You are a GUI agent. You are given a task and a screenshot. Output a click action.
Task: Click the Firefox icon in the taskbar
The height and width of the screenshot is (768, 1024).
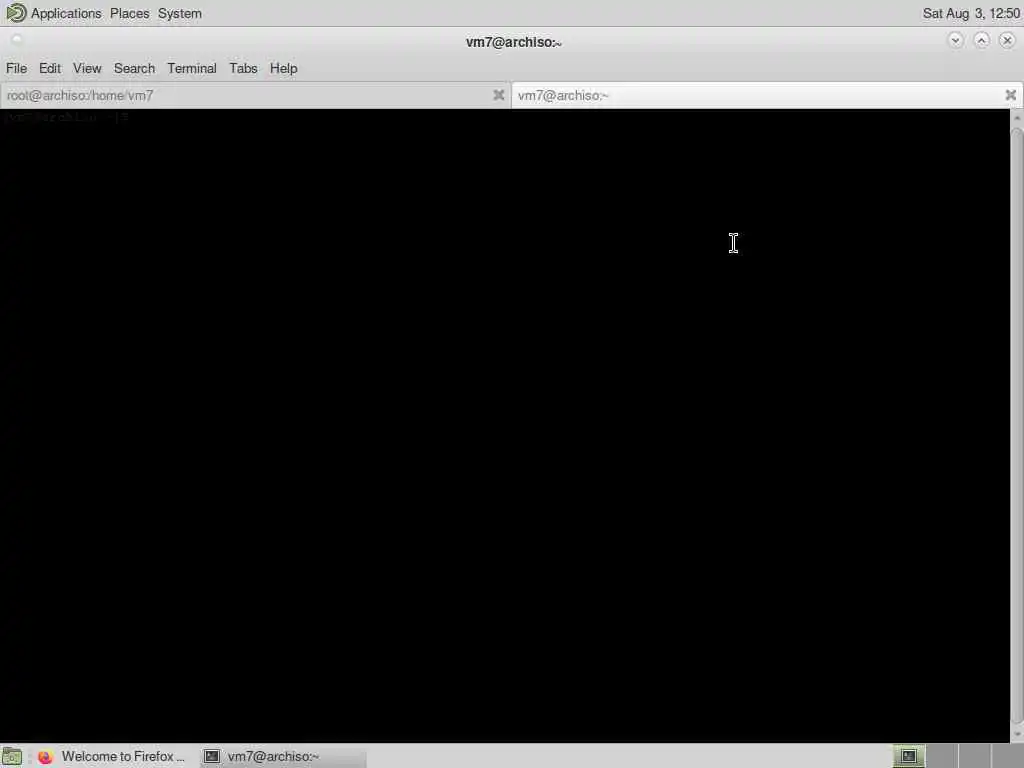(x=45, y=756)
